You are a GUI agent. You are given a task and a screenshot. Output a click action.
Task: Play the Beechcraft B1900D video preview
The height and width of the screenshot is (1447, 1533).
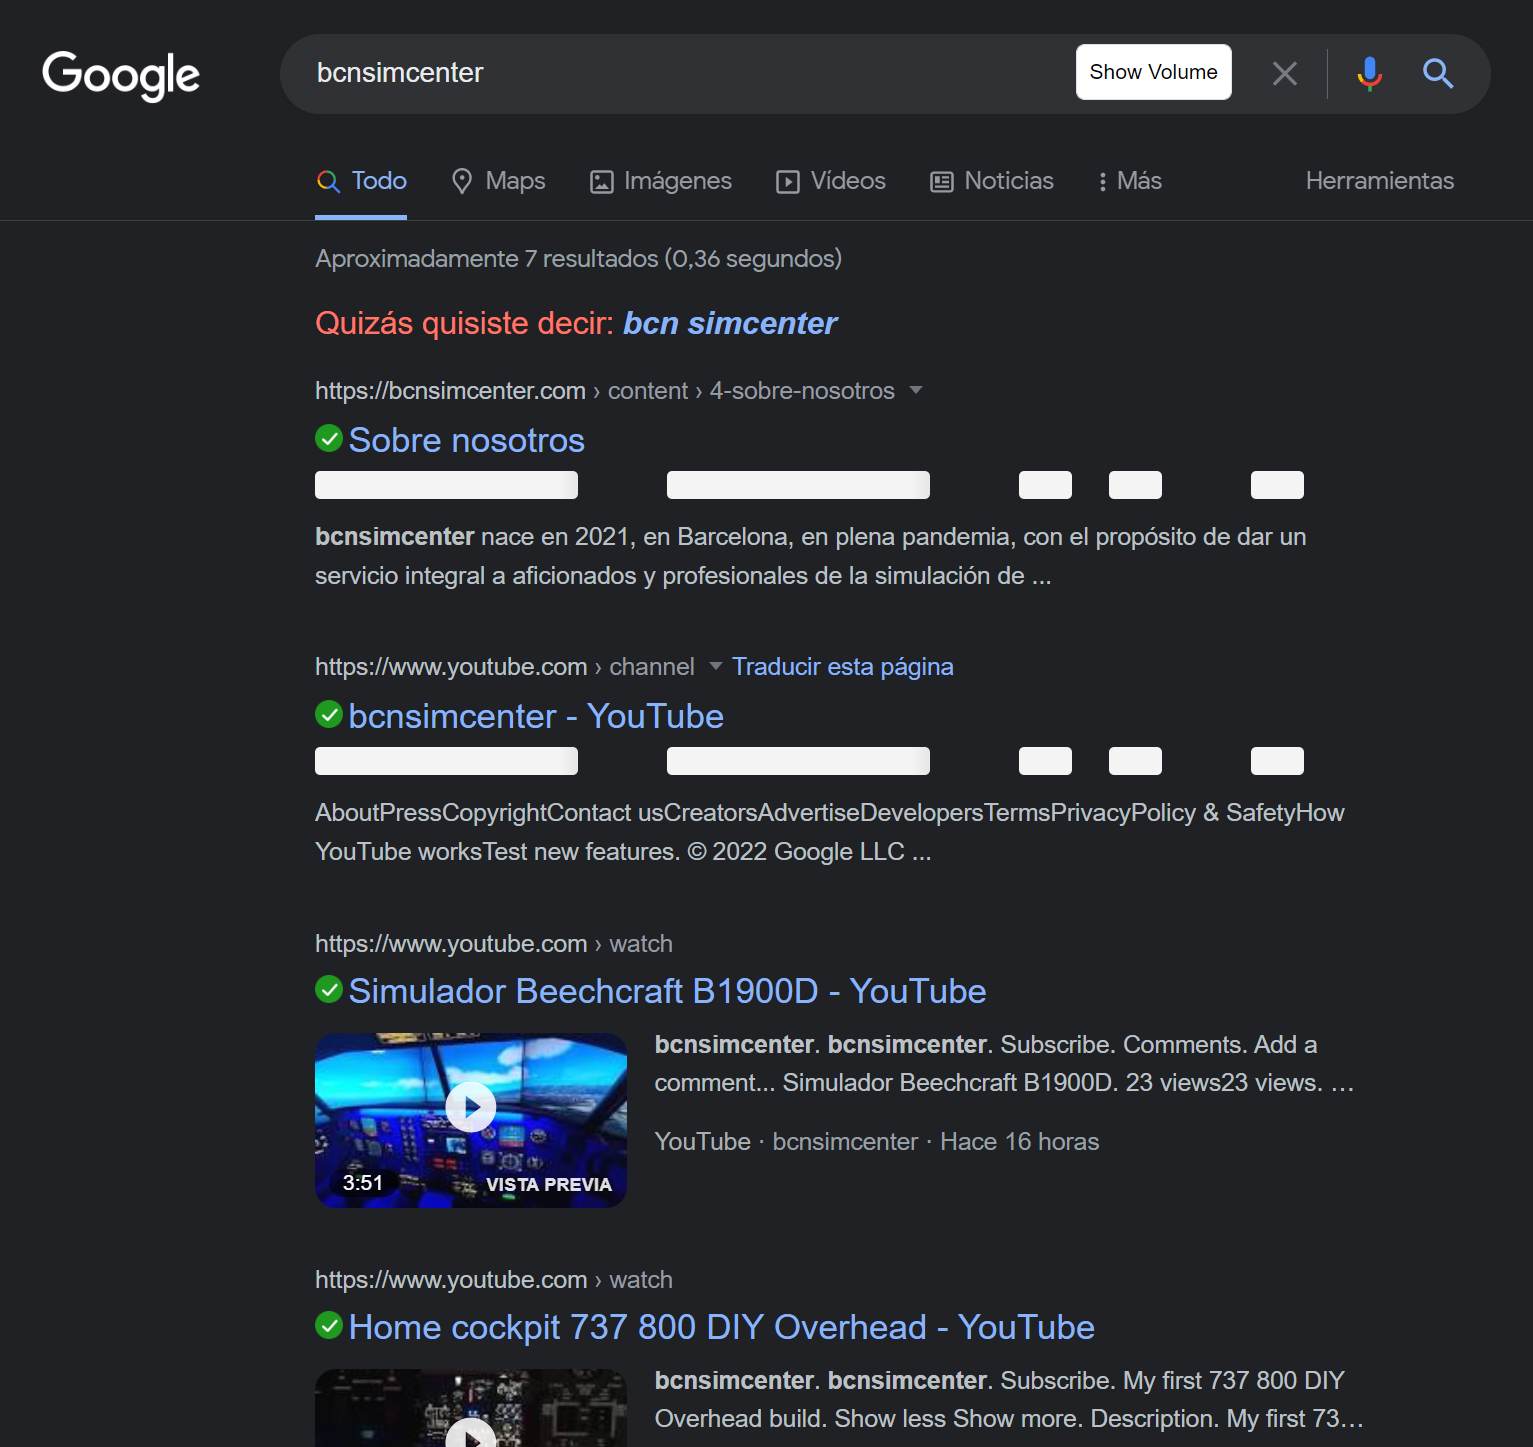471,1107
